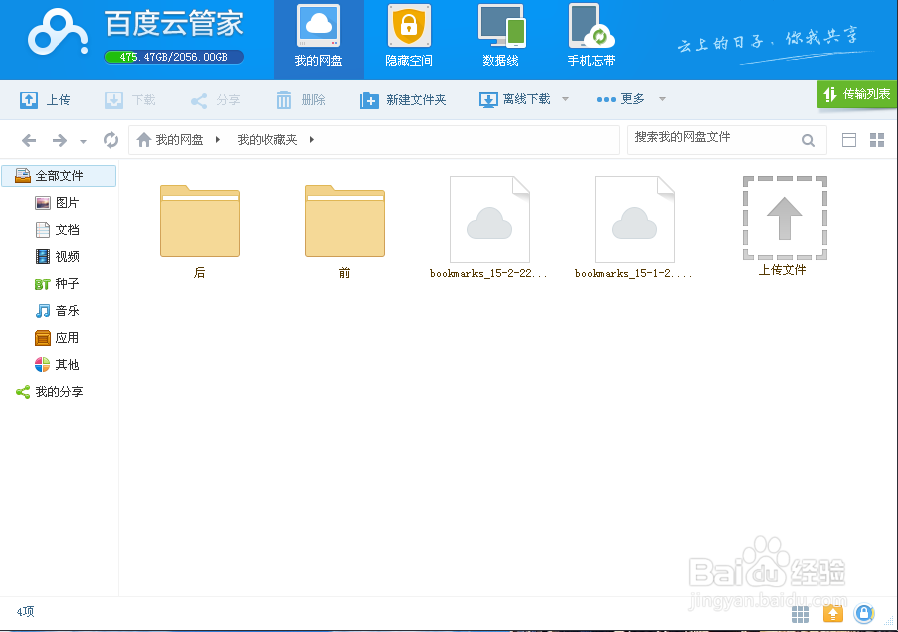Select 应用 category in the sidebar

[x=57, y=338]
